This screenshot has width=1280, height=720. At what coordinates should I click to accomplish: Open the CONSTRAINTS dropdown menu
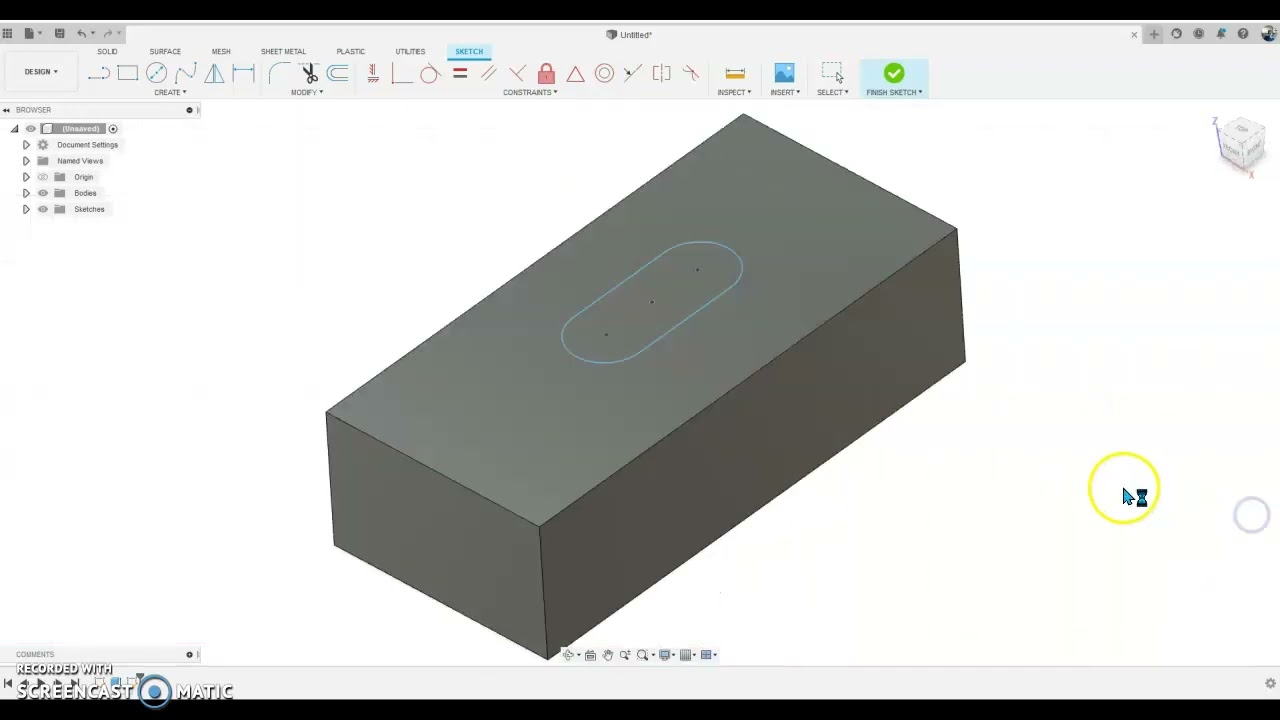pos(530,92)
